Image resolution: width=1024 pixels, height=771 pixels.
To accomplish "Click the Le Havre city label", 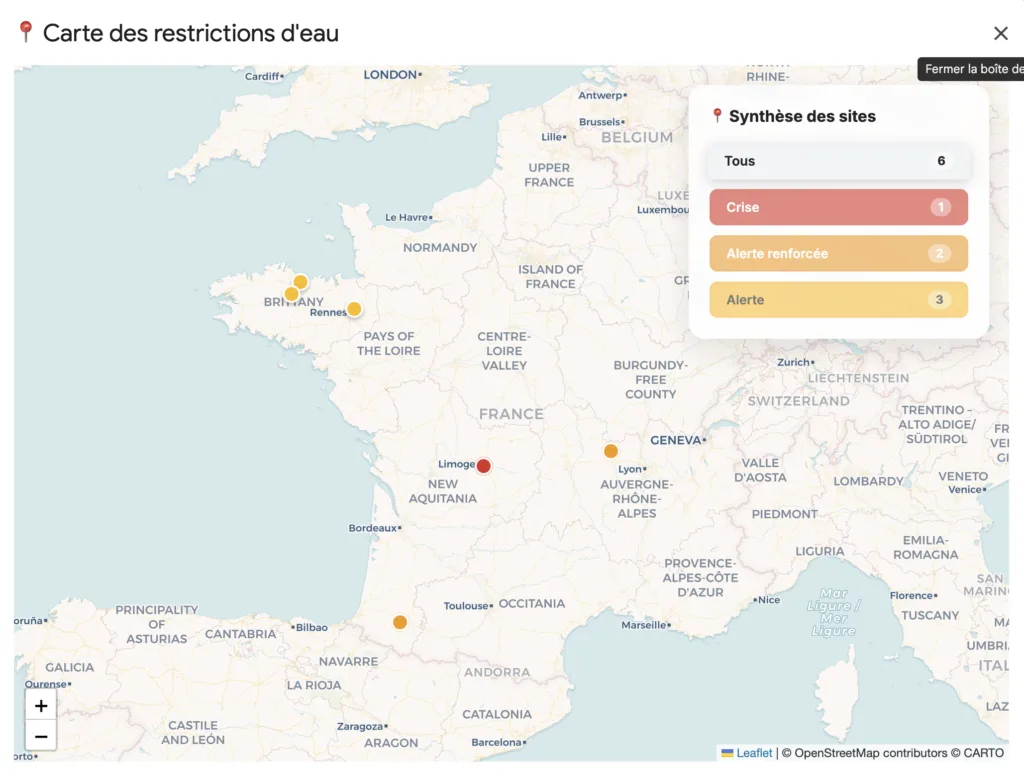I will click(x=406, y=217).
